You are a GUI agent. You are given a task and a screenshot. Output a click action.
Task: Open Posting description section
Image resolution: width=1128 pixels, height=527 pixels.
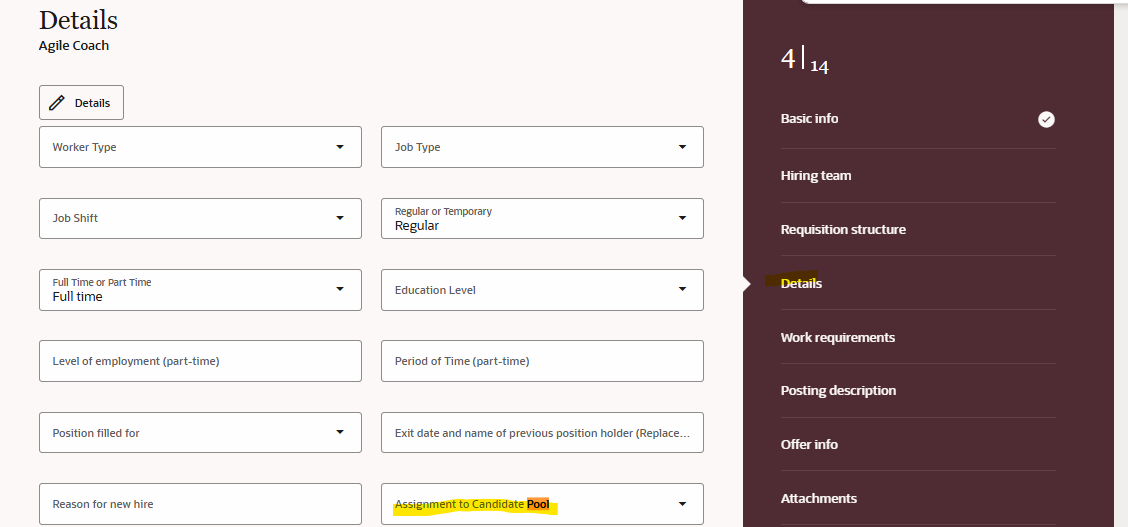[x=838, y=390]
